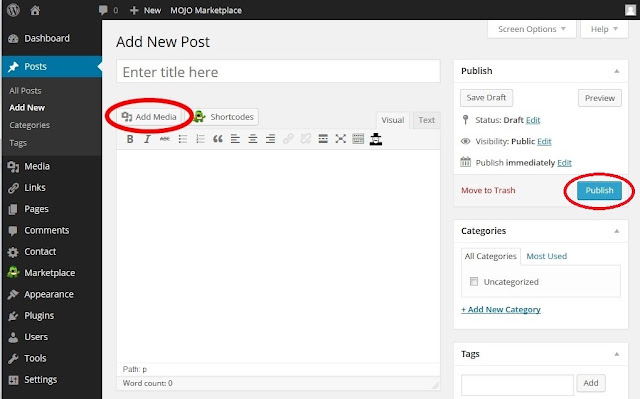Edit the post Status
The height and width of the screenshot is (399, 640).
[533, 120]
